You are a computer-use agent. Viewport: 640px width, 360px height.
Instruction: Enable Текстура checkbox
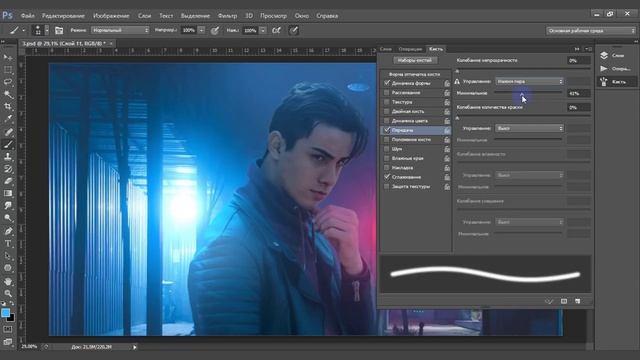tap(387, 102)
